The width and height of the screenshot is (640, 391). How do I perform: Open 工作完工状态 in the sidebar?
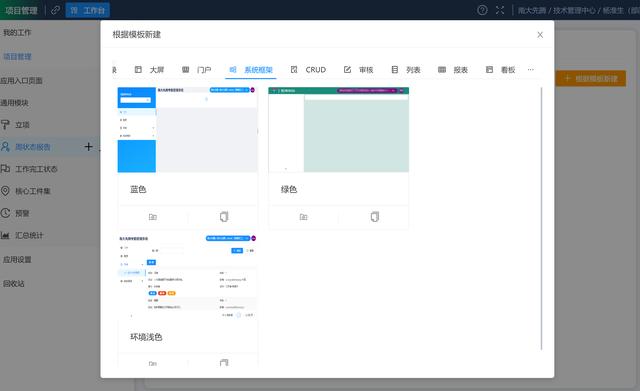point(36,169)
